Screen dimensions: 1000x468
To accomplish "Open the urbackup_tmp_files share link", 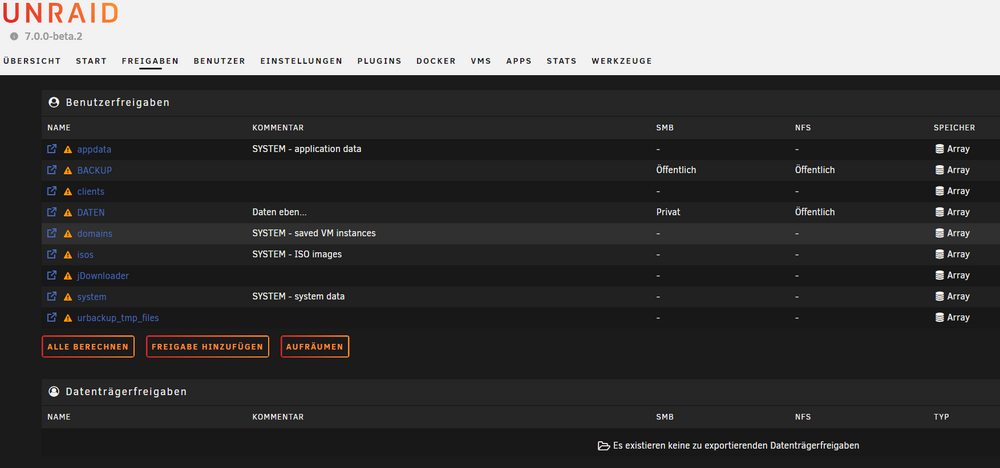I will pos(118,318).
